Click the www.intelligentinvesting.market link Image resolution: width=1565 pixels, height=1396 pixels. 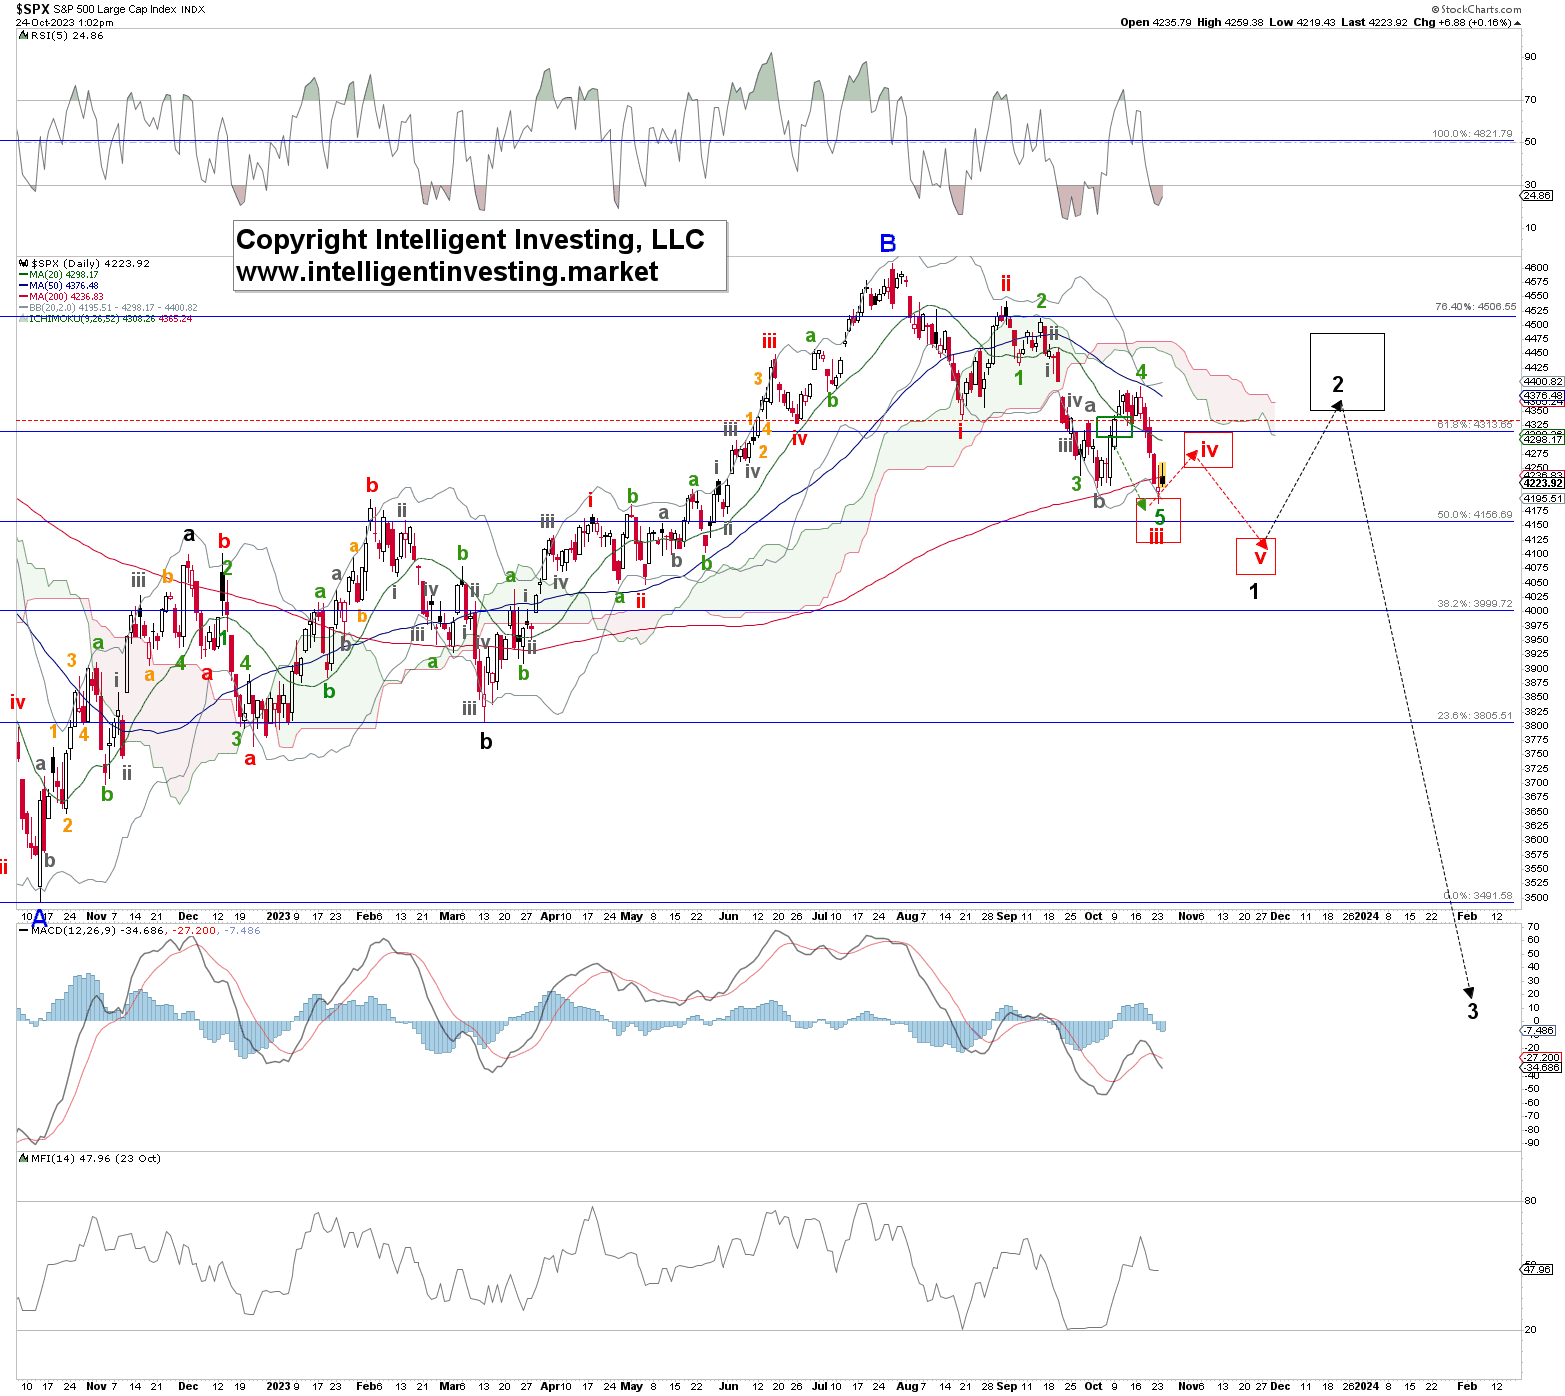click(447, 272)
